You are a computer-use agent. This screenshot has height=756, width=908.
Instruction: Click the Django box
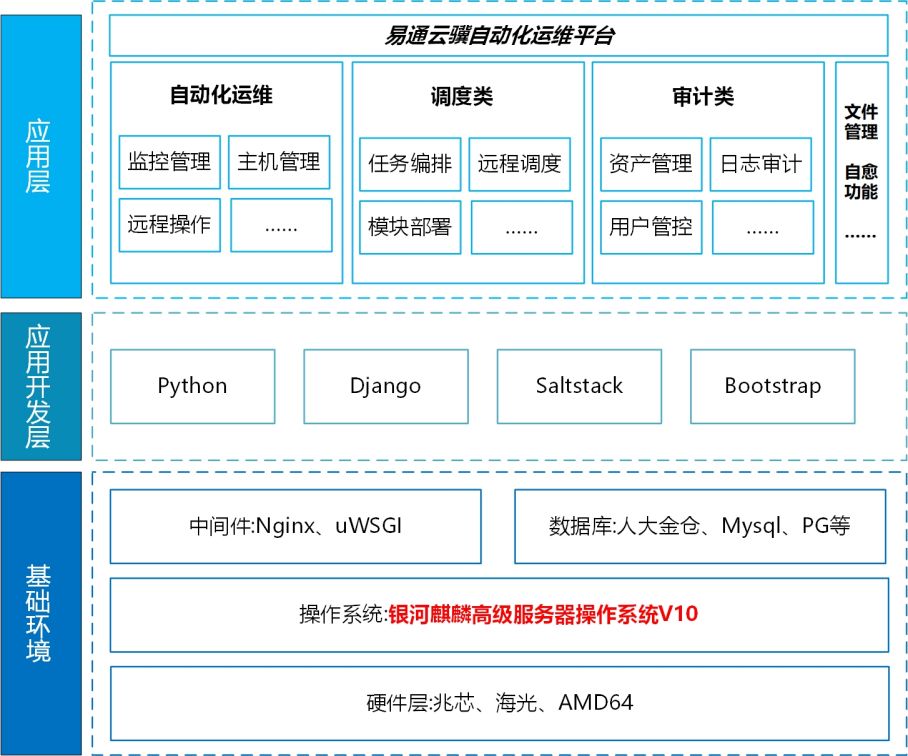tap(386, 387)
